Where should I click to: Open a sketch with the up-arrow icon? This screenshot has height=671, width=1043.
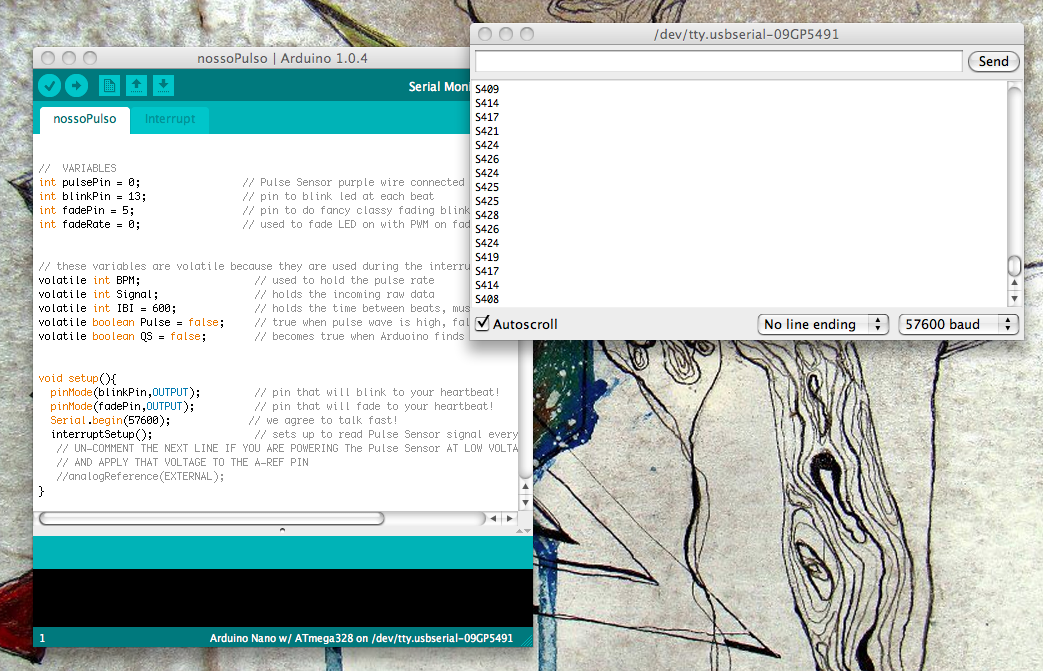pos(137,86)
